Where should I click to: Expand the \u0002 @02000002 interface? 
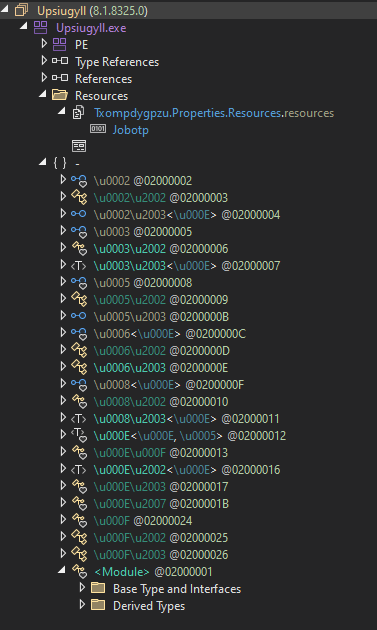(x=63, y=180)
